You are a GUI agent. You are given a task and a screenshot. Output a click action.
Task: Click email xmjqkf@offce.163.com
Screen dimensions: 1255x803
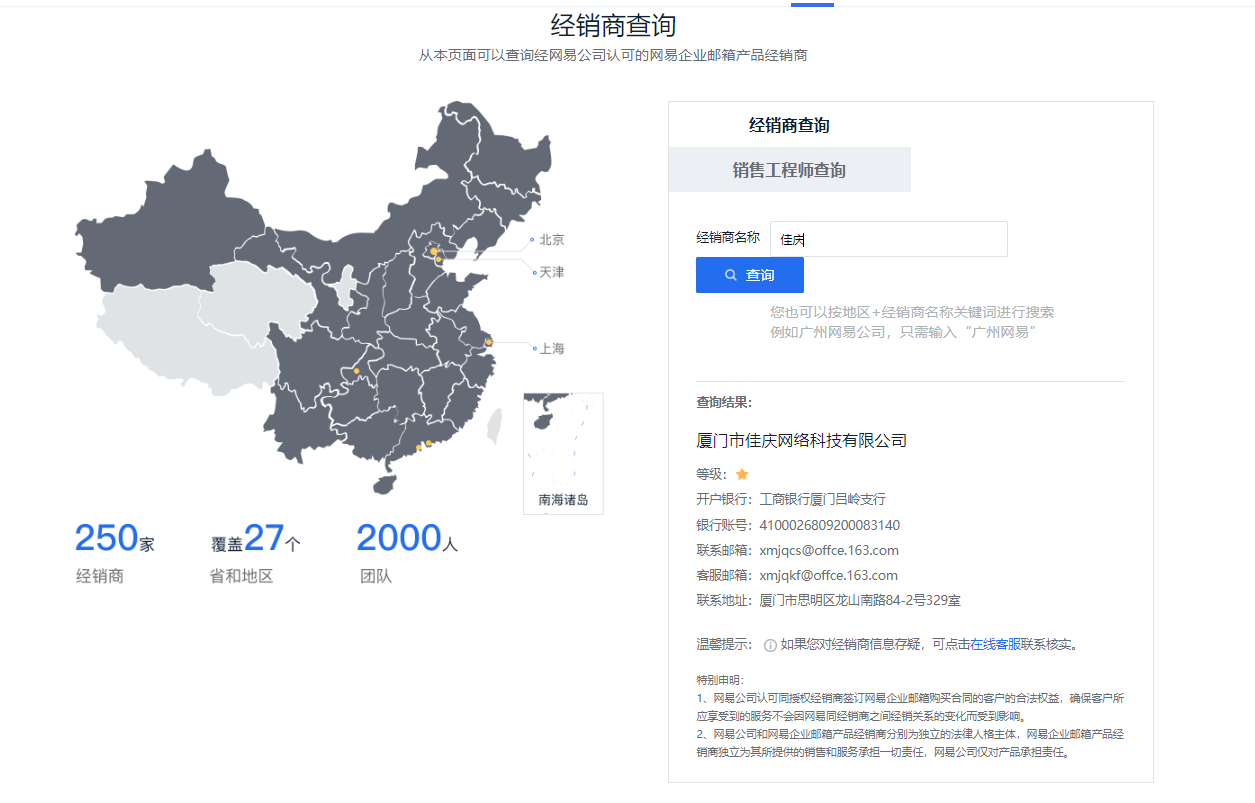coord(829,575)
